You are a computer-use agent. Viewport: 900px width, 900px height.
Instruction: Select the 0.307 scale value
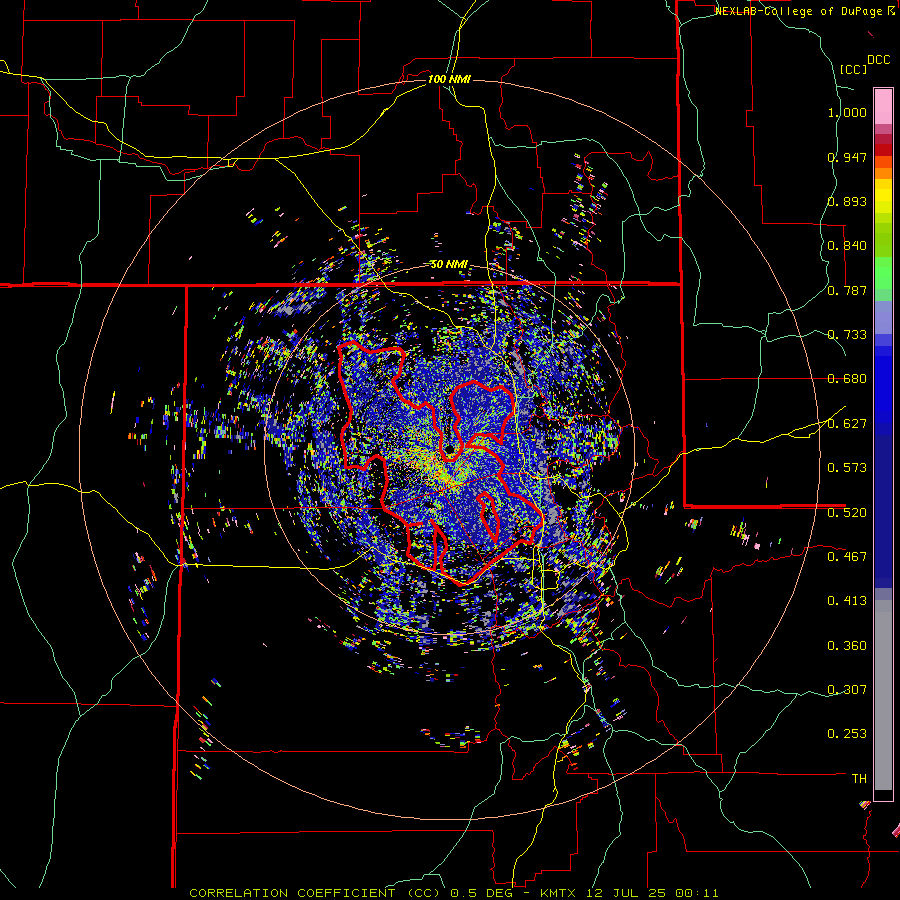[847, 690]
